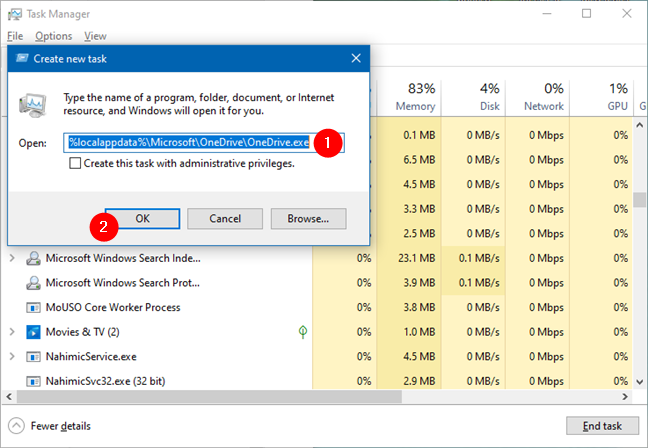Click the 0.1 MB memory value

tap(419, 136)
